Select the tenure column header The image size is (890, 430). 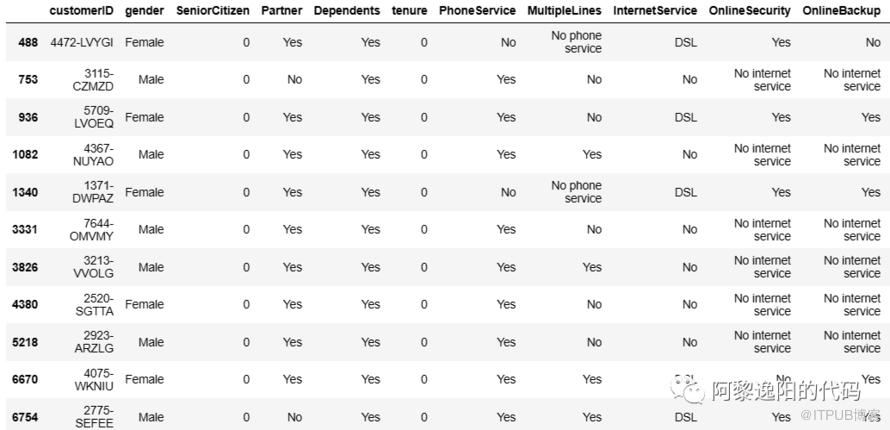(x=410, y=11)
